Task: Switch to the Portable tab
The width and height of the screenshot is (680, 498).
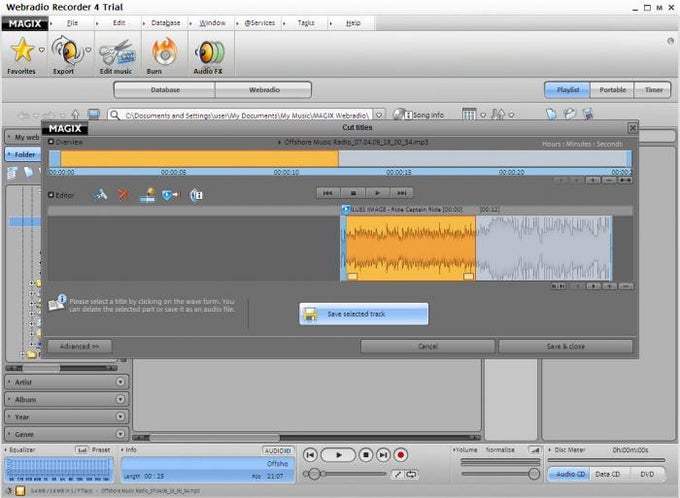Action: [612, 90]
